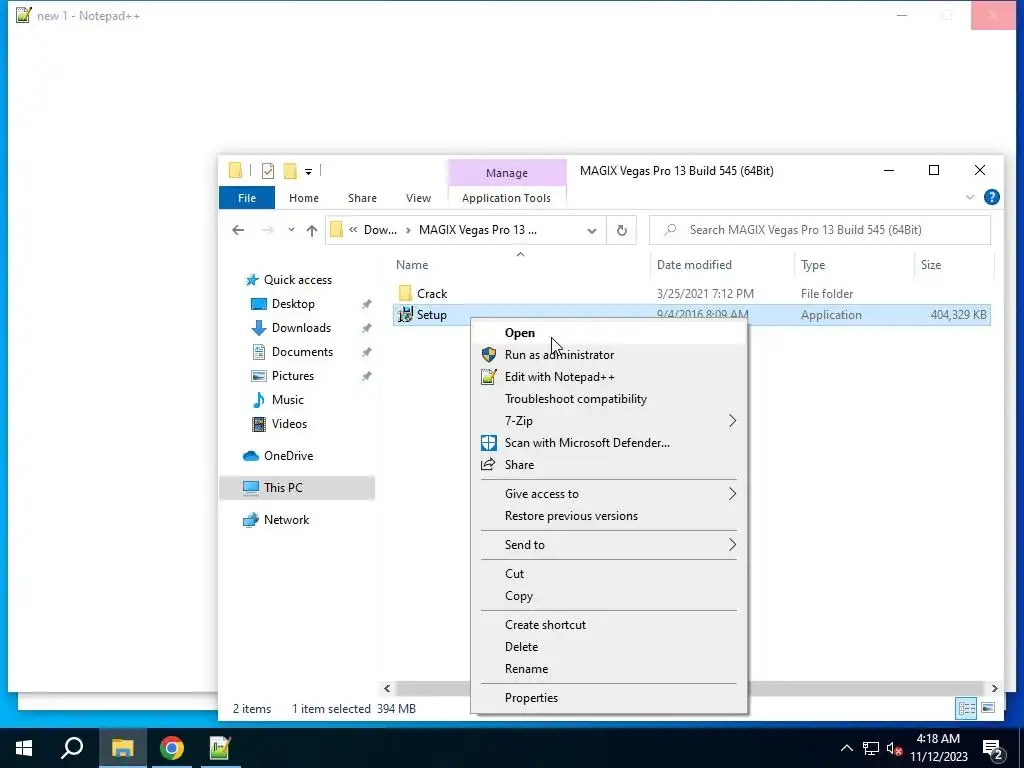Click the New folder icon in title bar

click(x=290, y=171)
